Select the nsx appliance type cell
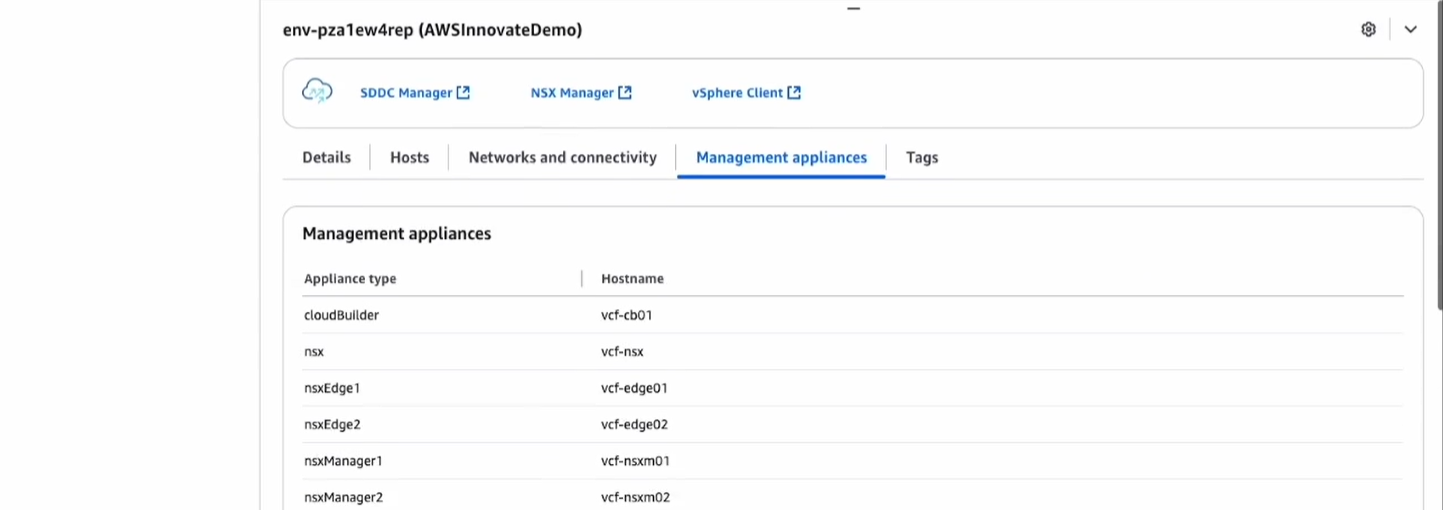Viewport: 1443px width, 510px height. tap(314, 352)
